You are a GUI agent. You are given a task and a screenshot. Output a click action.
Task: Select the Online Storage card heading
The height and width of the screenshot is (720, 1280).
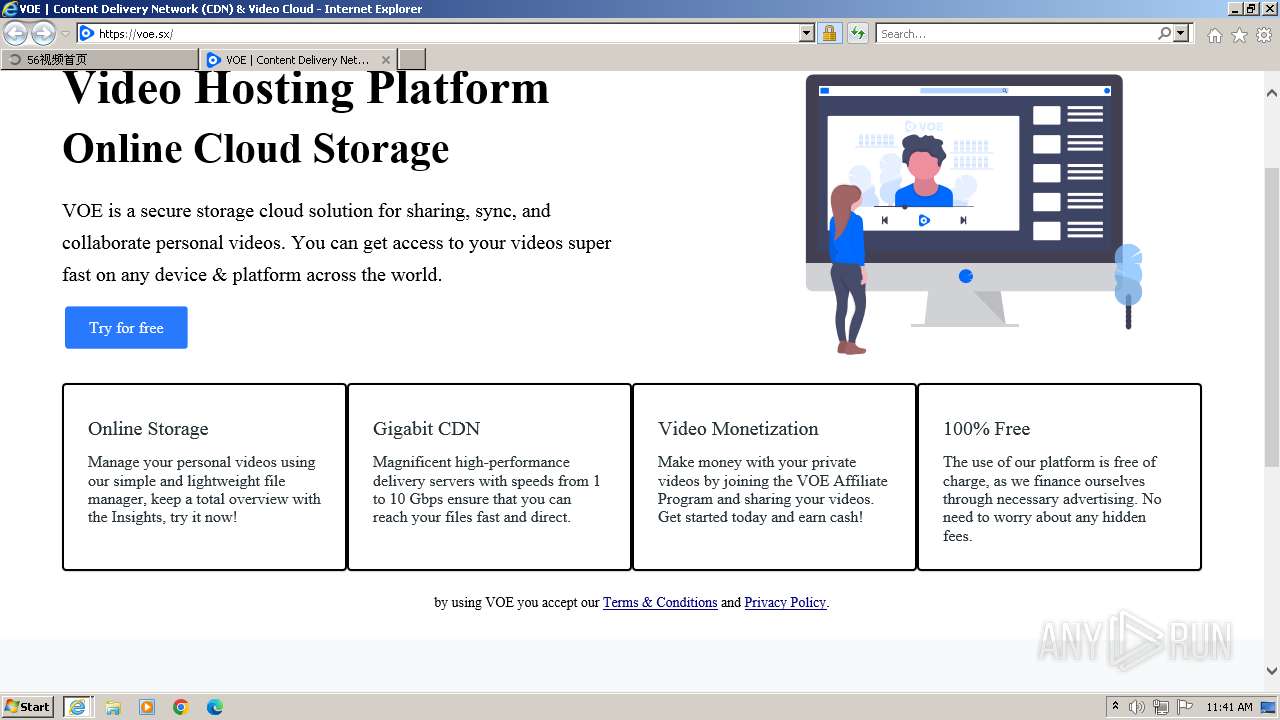[x=148, y=429]
